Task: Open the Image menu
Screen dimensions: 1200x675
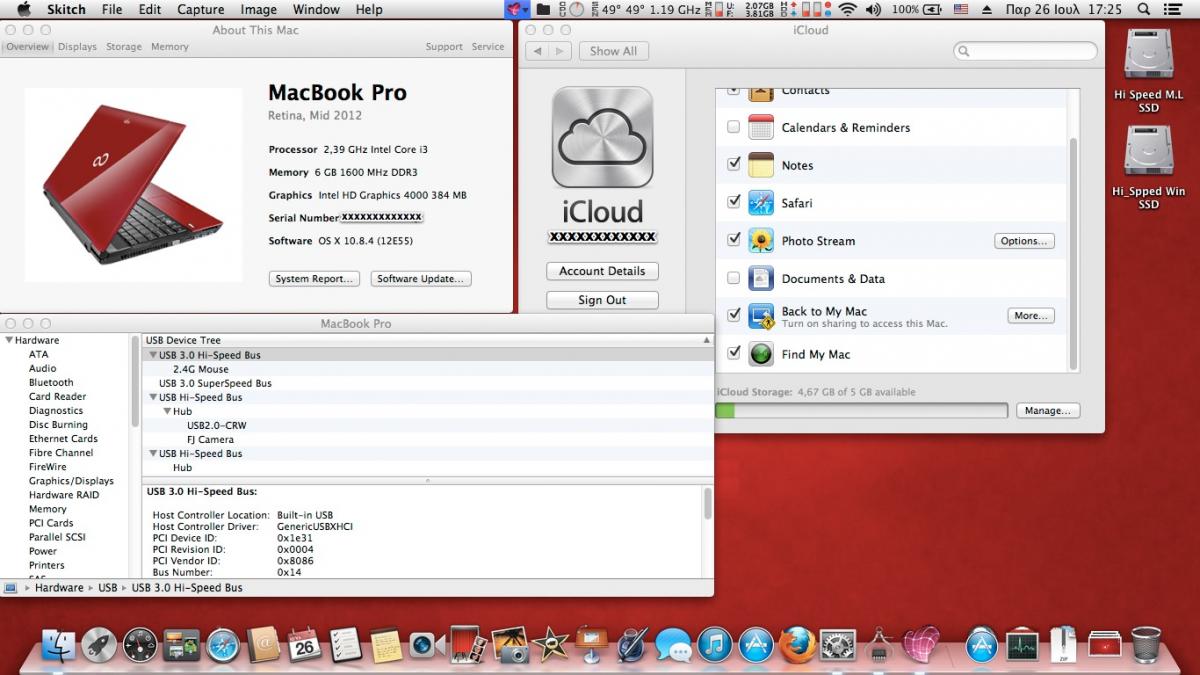Action: (258, 9)
